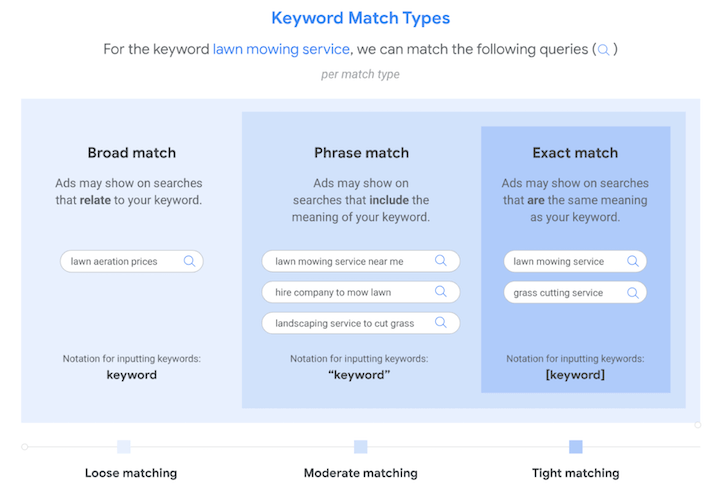This screenshot has width=720, height=492.
Task: Click the magnifier icon in the subtitle parentheses
Action: (604, 50)
